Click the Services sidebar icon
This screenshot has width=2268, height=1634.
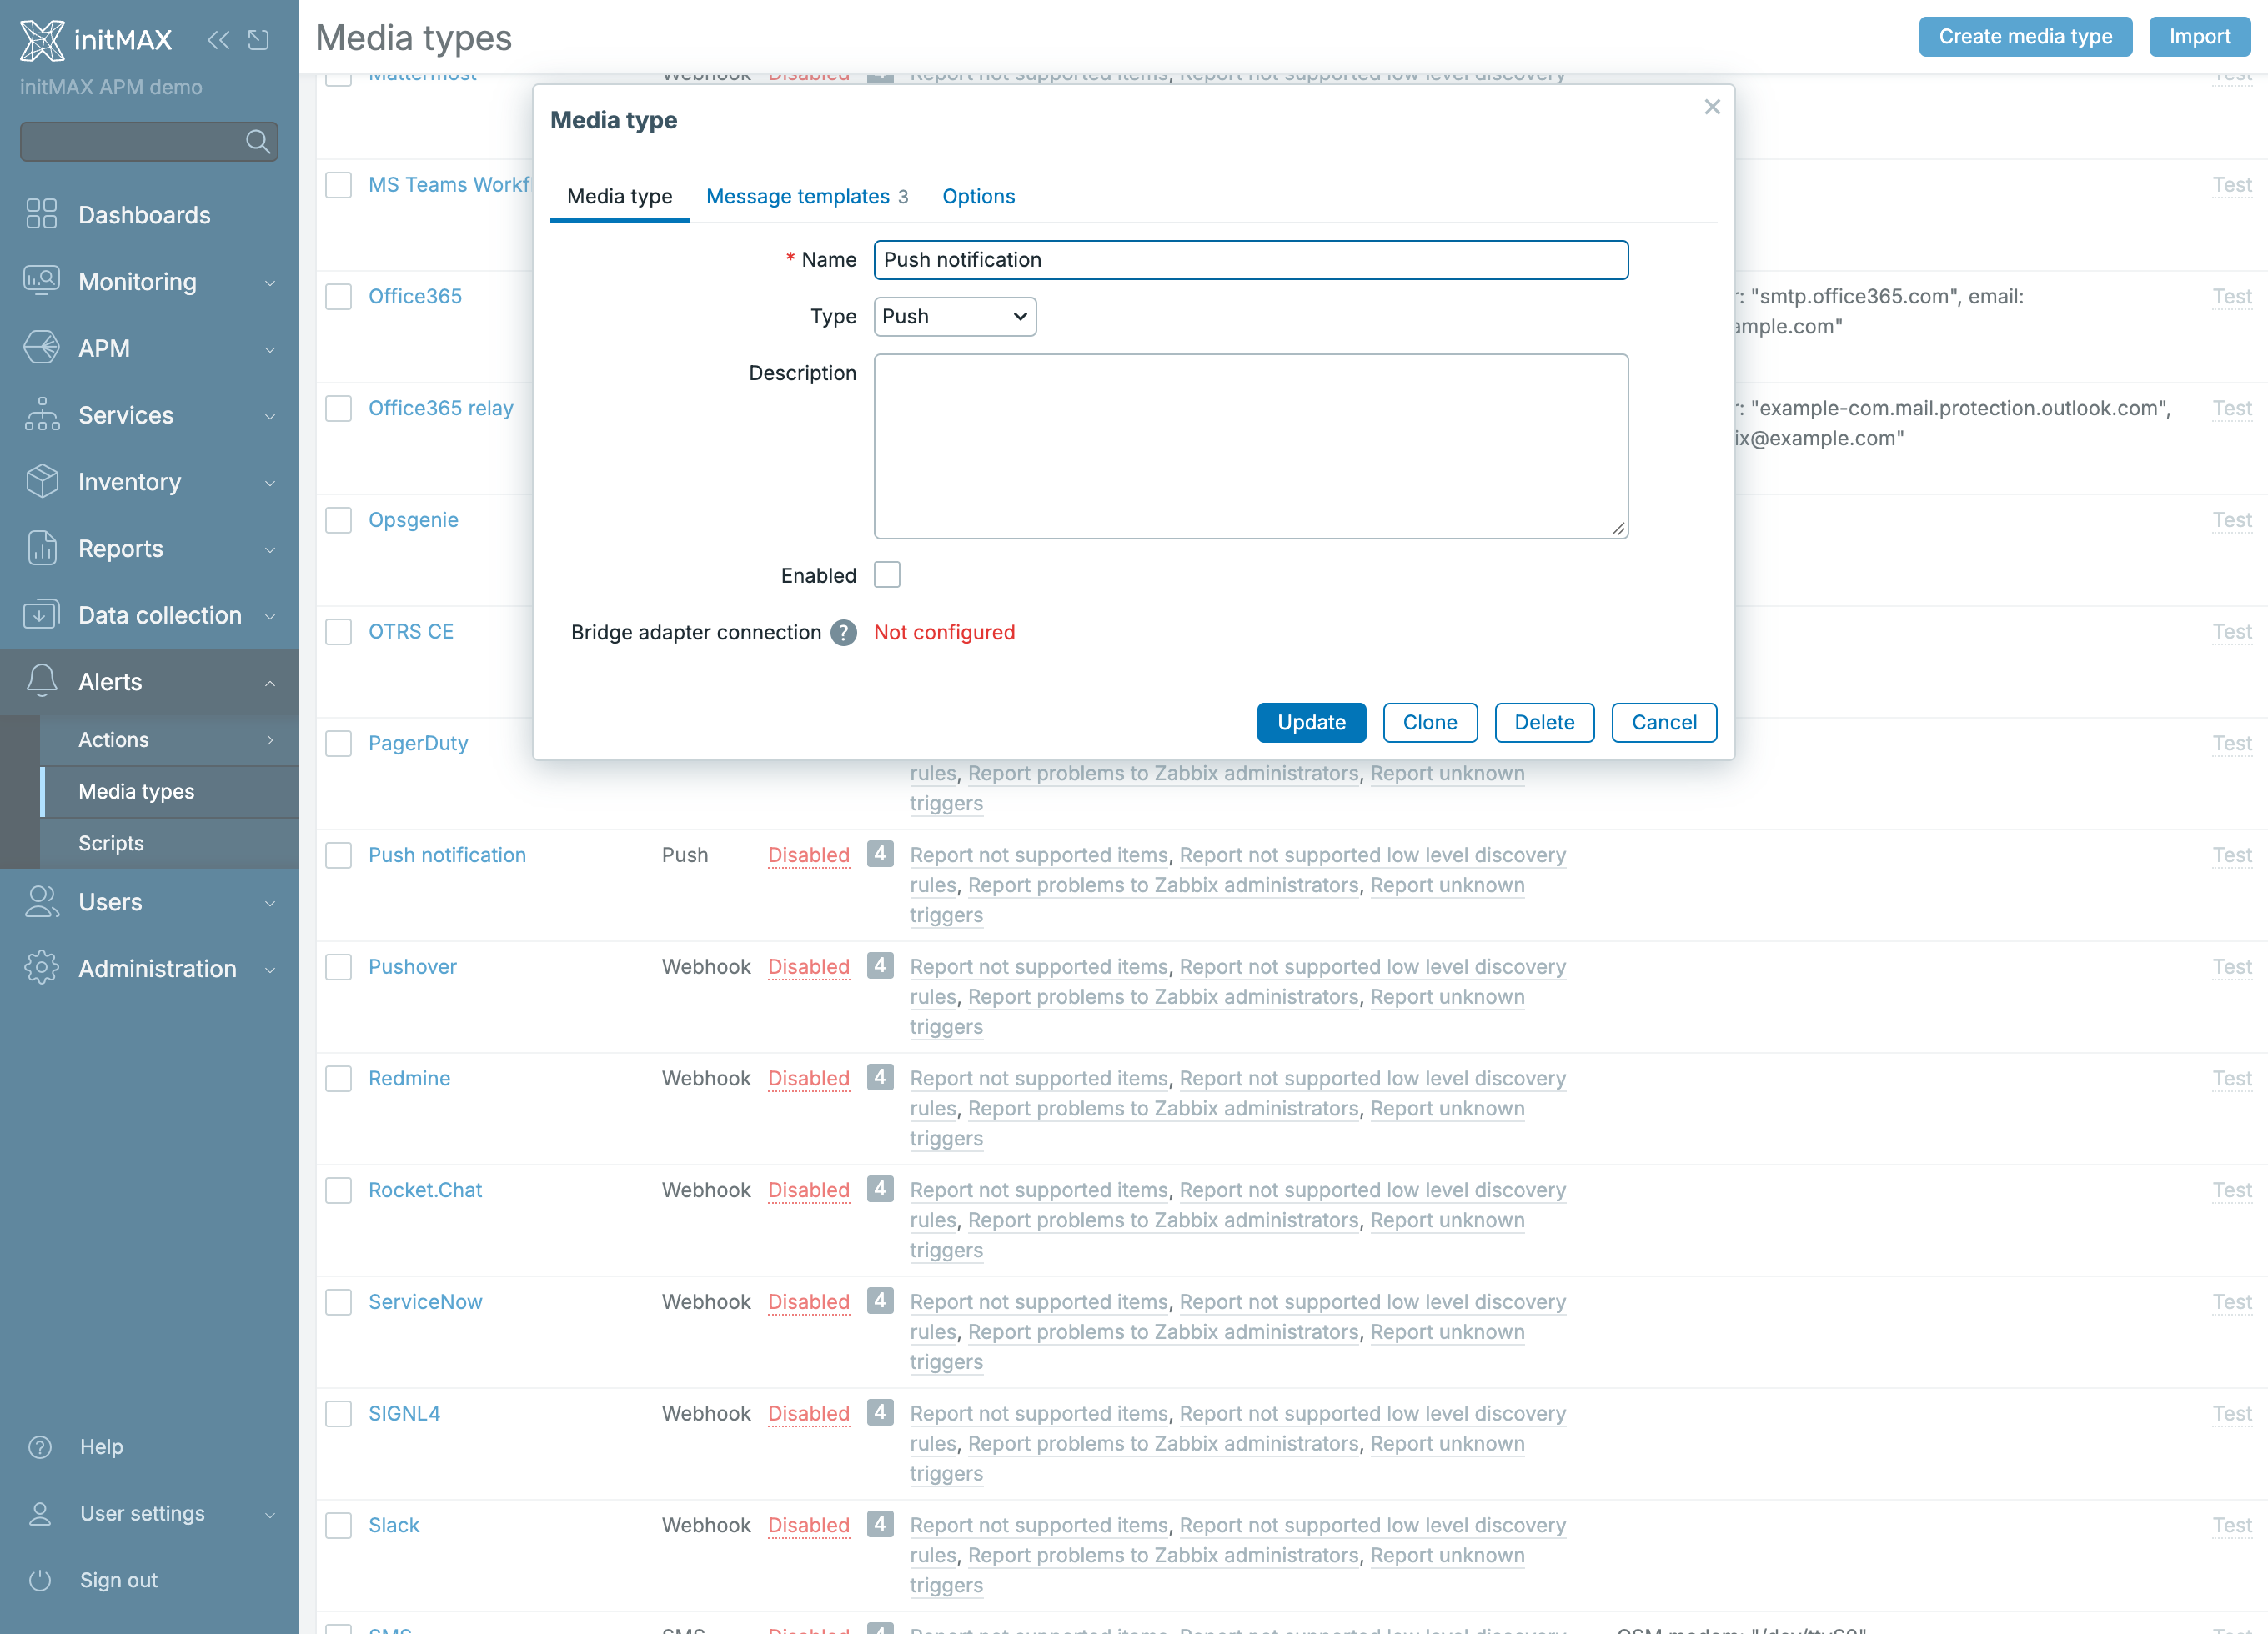point(41,414)
